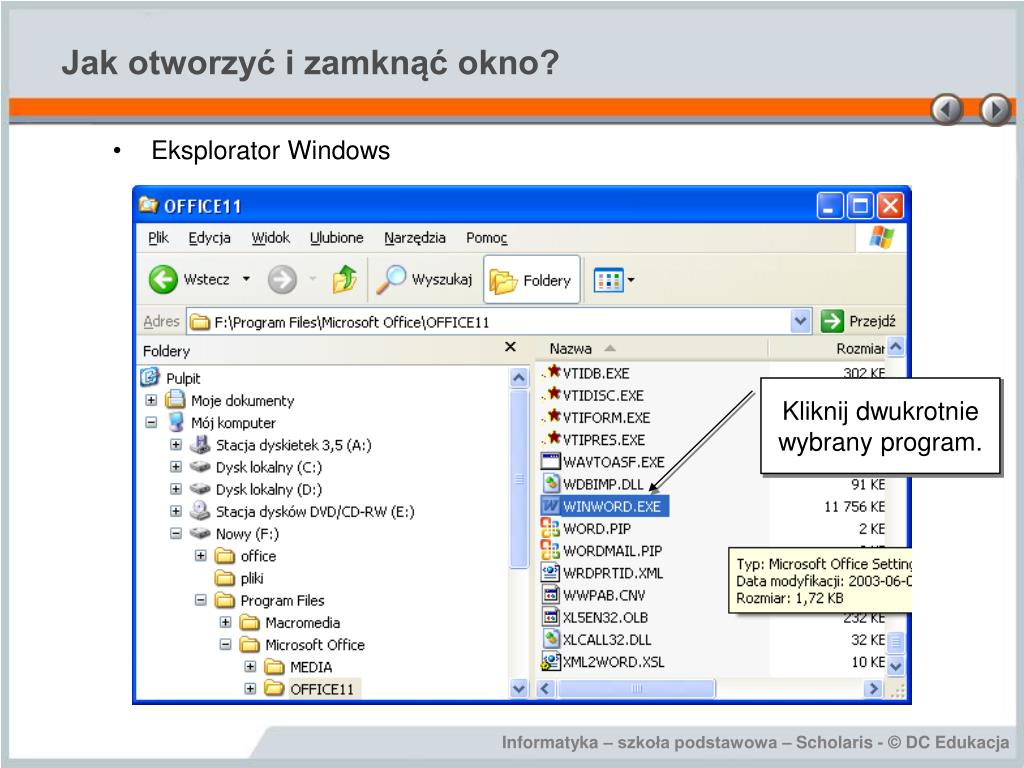Select the WDBIMP.DLL file icon

[x=552, y=483]
